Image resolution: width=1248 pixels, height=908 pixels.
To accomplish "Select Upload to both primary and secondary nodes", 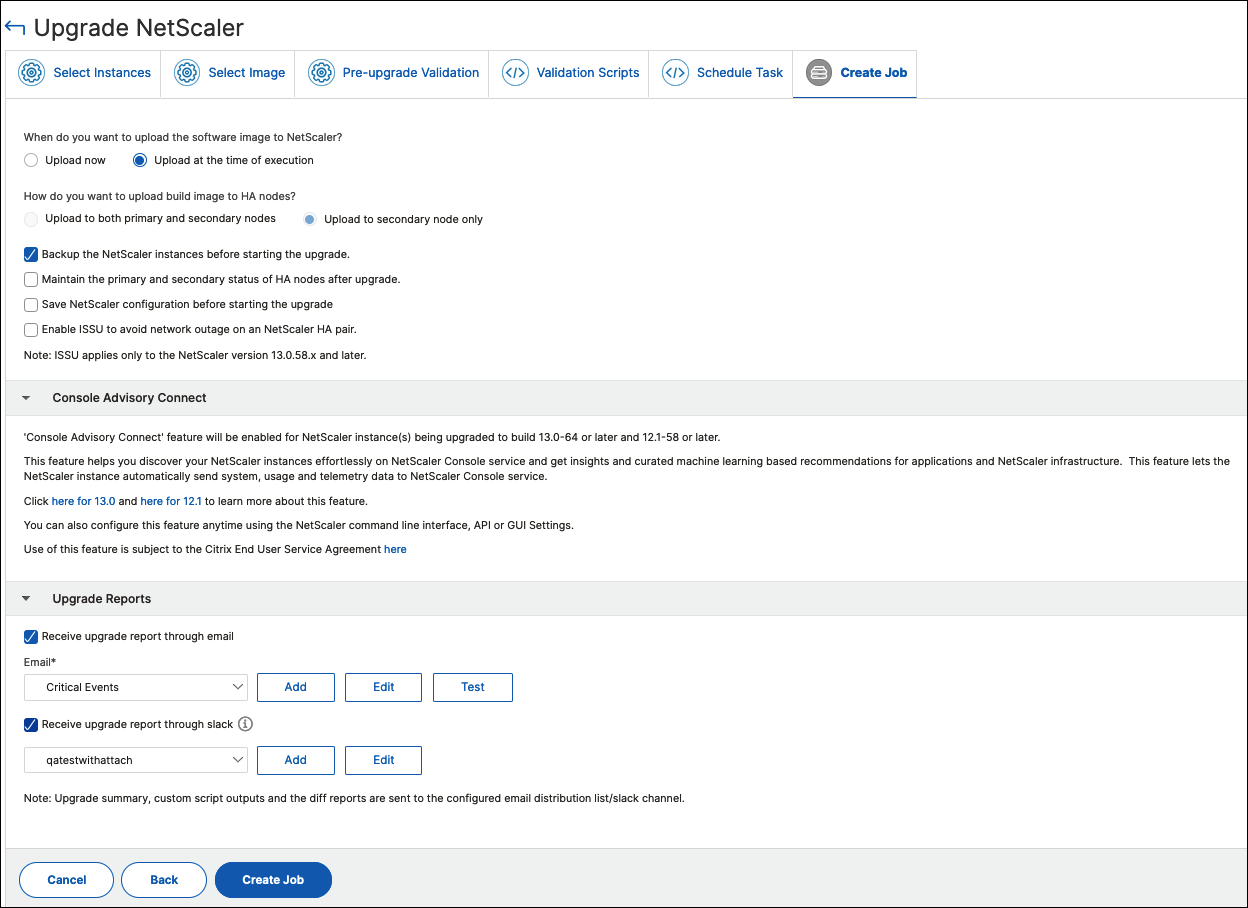I will (x=31, y=218).
